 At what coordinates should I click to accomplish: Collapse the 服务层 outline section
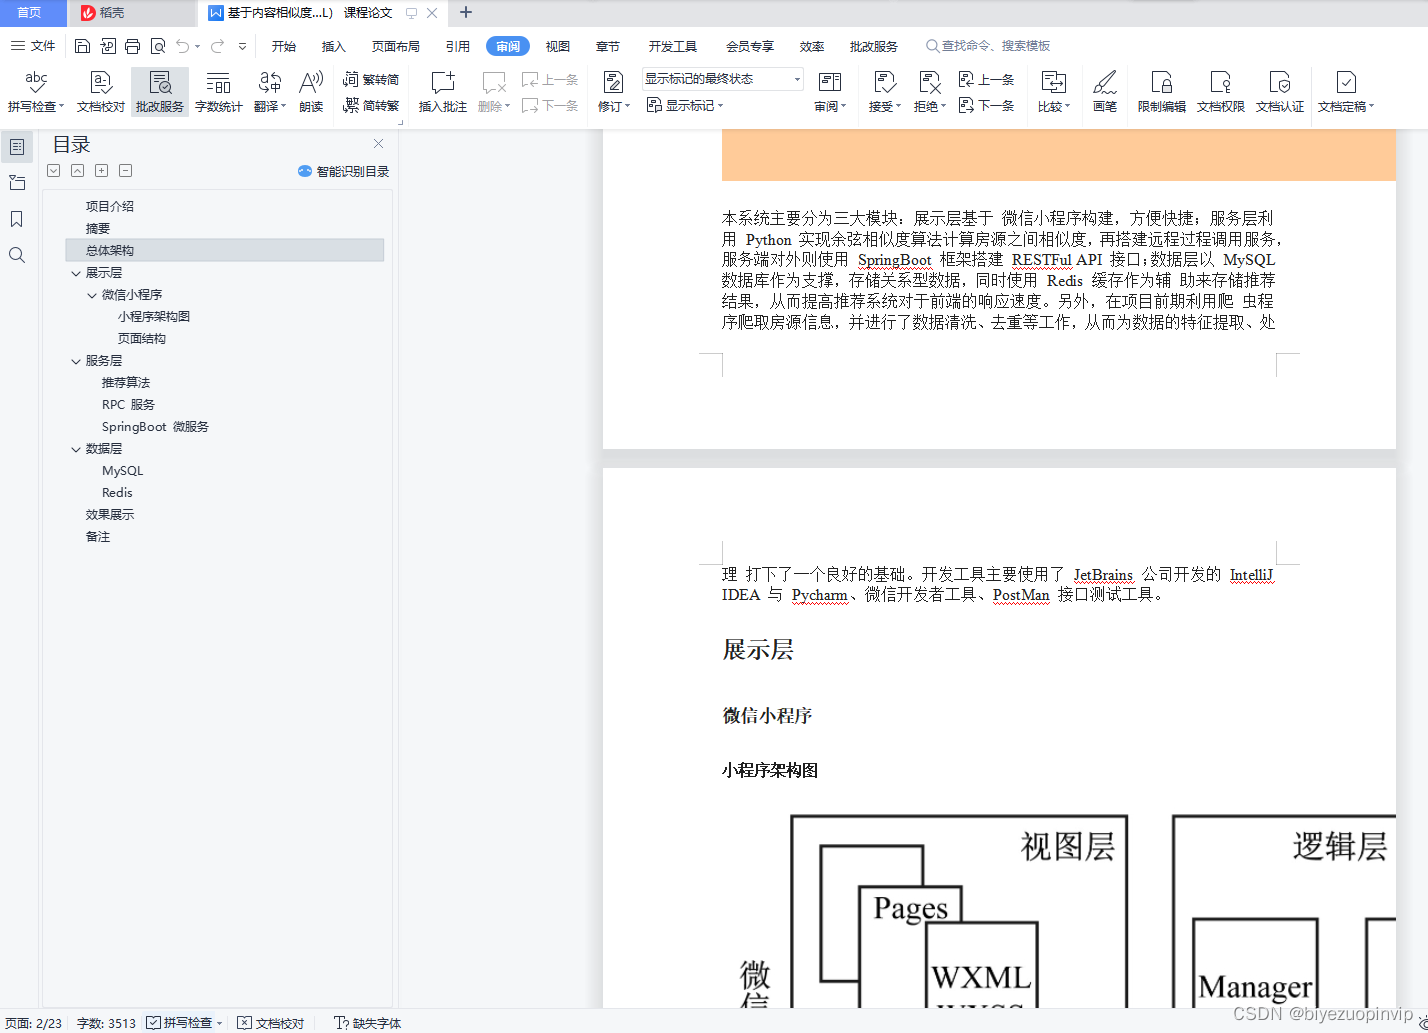[x=77, y=360]
